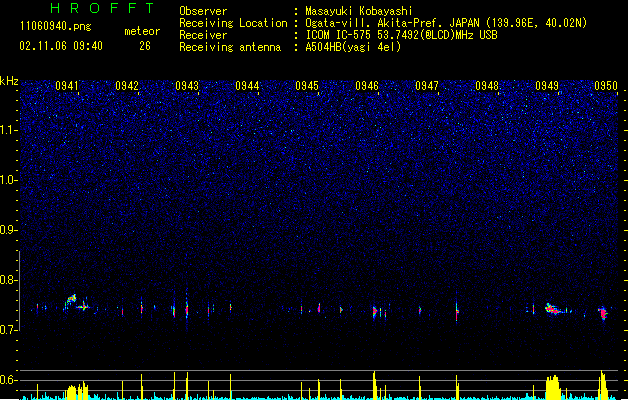The height and width of the screenshot is (400, 629).
Task: Click the green 'meteor' label
Action: (142, 31)
